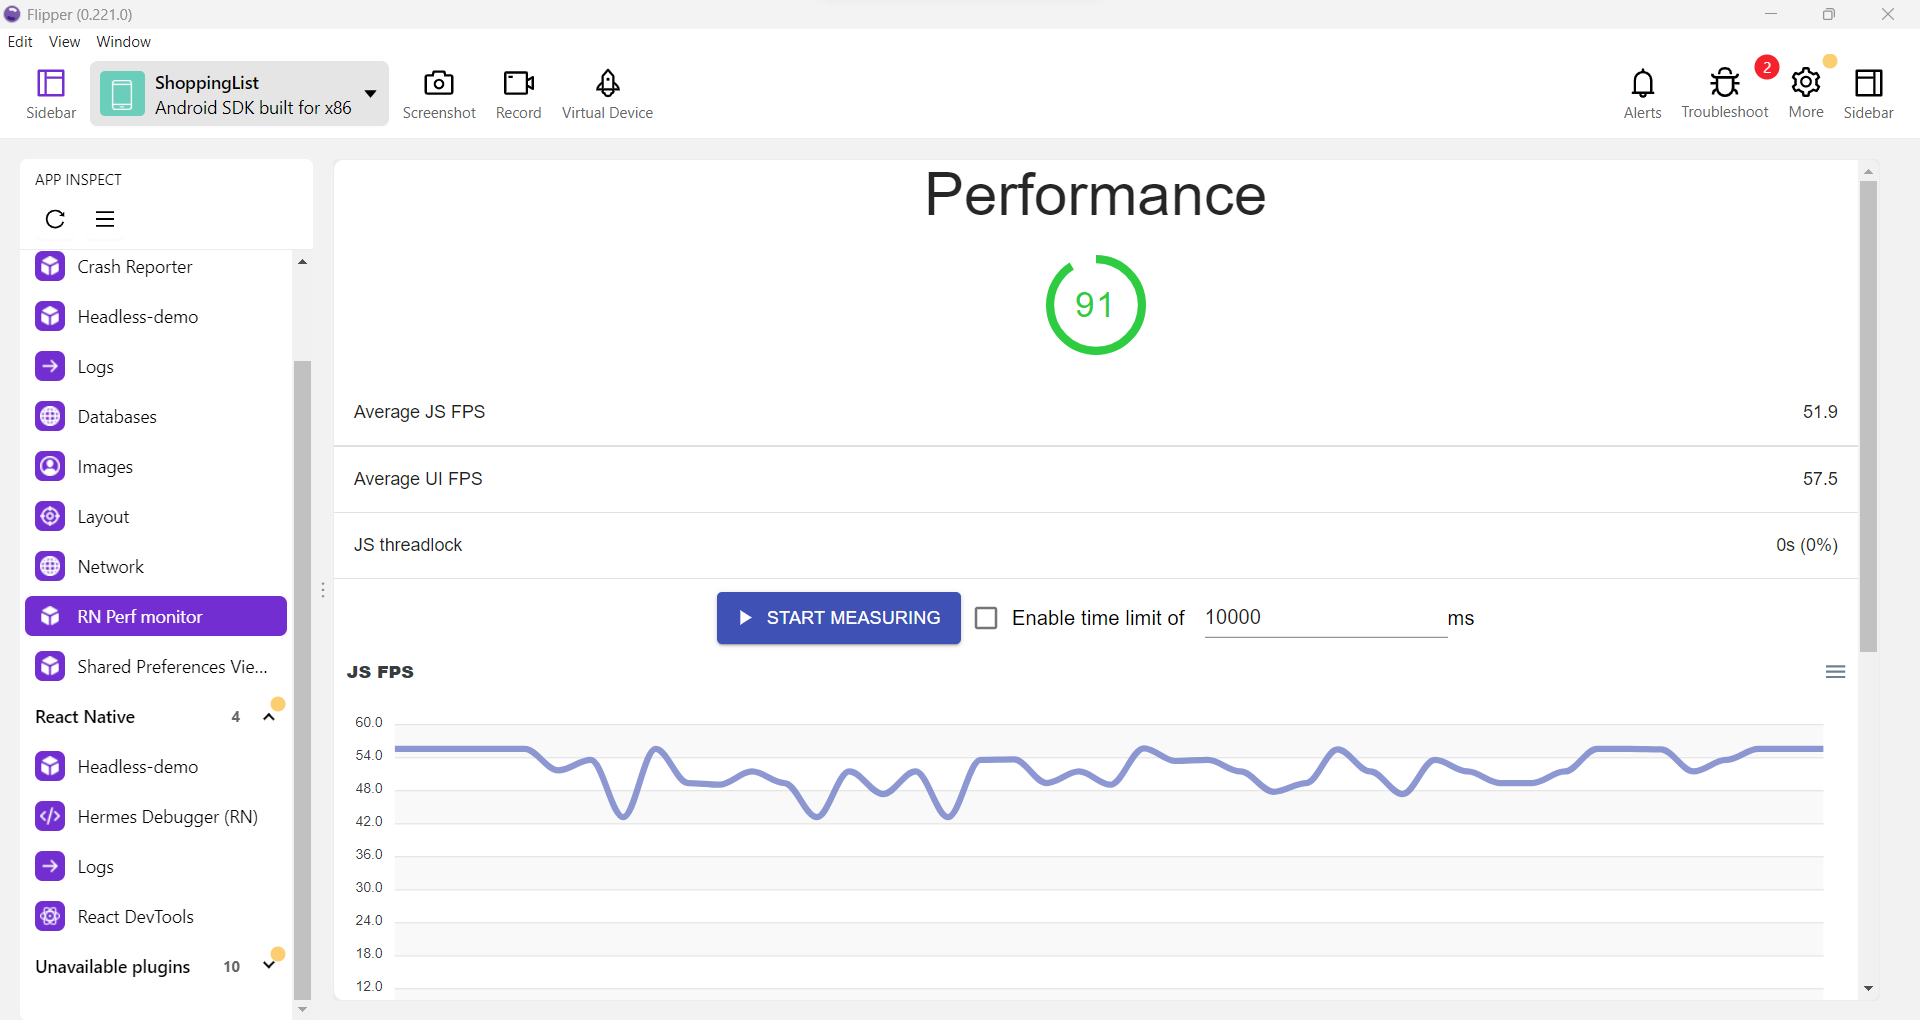Open the Alerts bell icon

coord(1642,84)
